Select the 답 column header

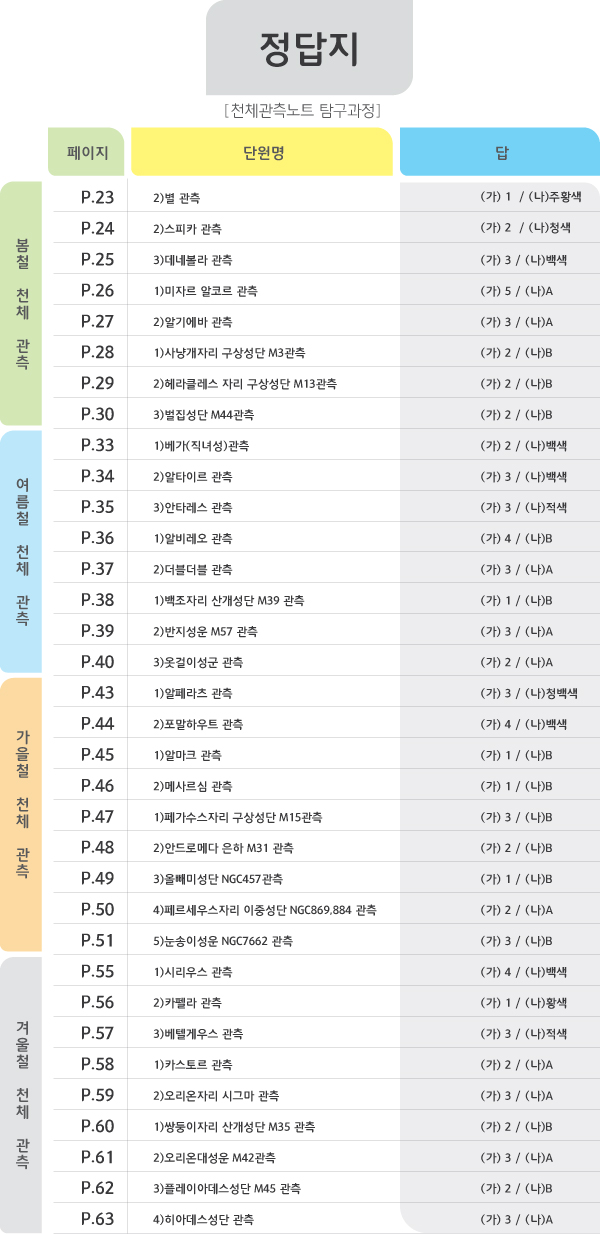501,153
